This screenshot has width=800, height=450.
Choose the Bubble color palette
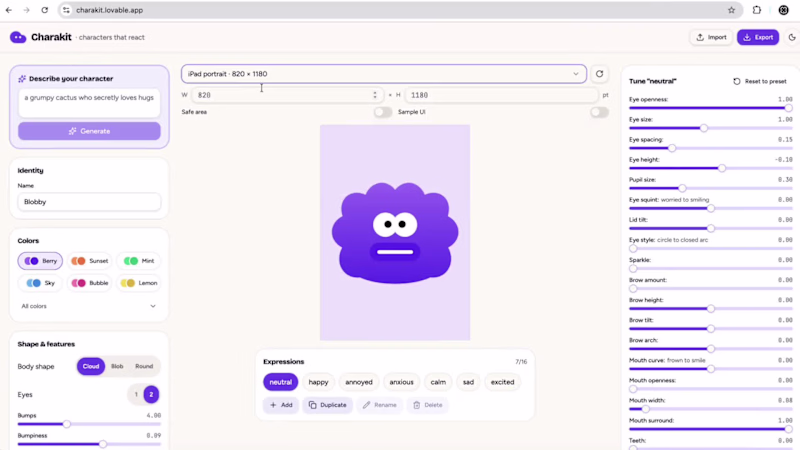(90, 283)
